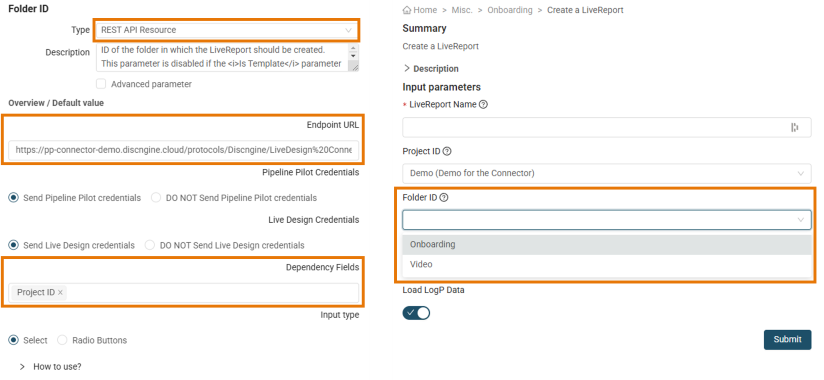Viewport: 824px width, 380px height.
Task: Click the help icon next to LiveReport Name
Action: click(483, 104)
